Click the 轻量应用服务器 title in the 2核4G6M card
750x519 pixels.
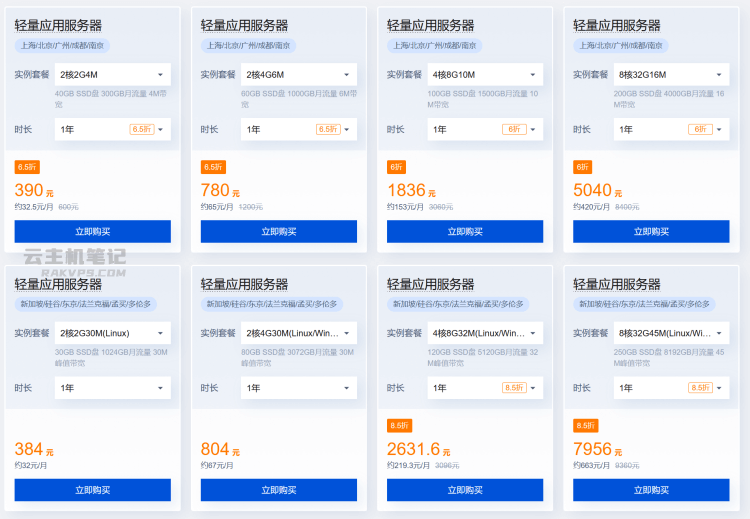(244, 25)
